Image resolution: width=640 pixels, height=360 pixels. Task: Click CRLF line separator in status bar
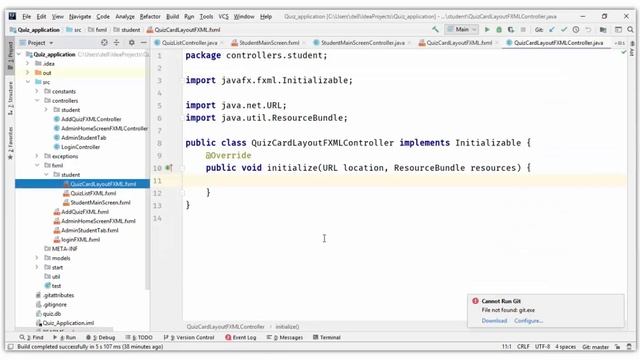click(523, 347)
